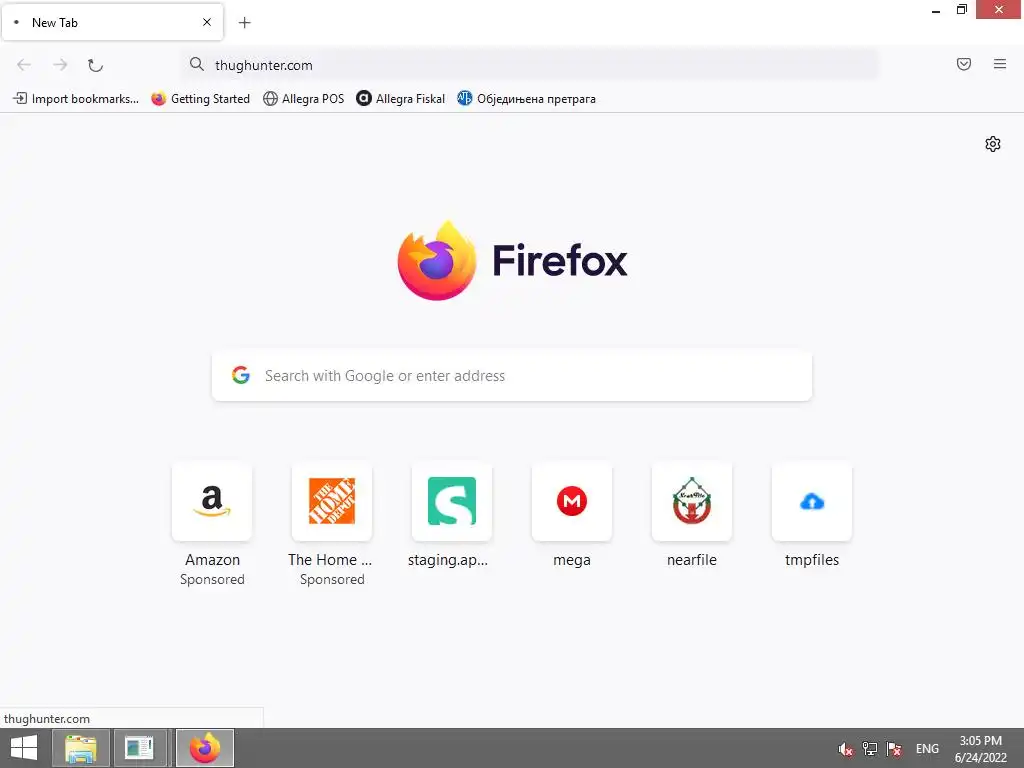
Task: Click ENG language indicator
Action: 927,749
